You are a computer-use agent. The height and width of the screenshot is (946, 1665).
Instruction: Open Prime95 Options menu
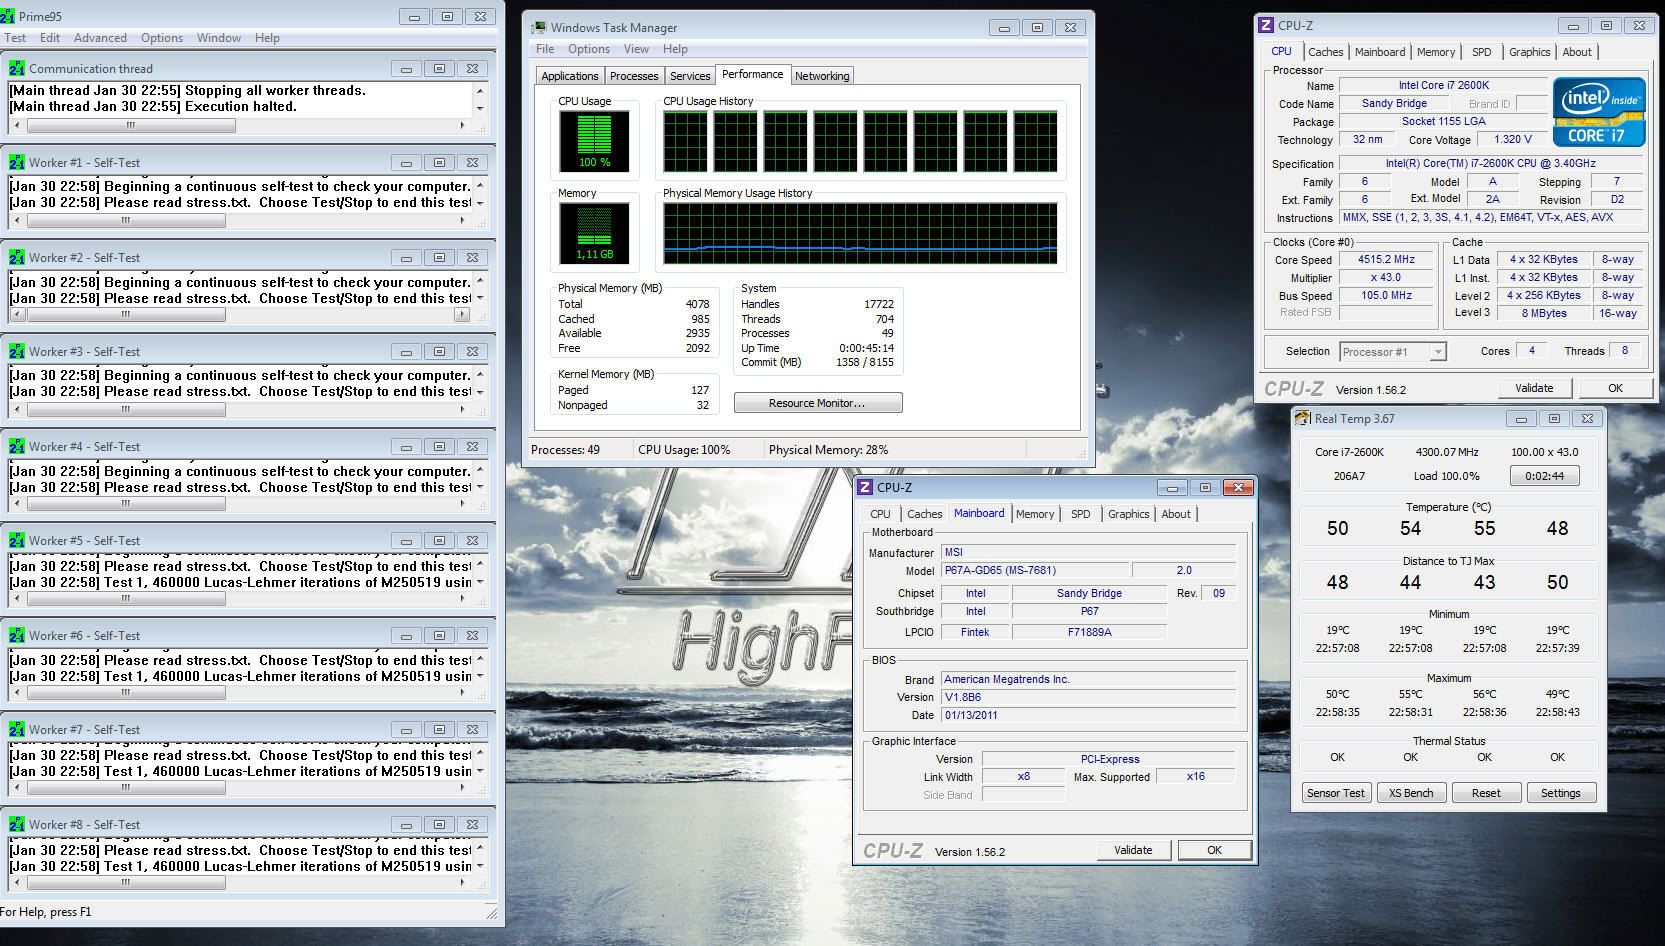(x=162, y=38)
